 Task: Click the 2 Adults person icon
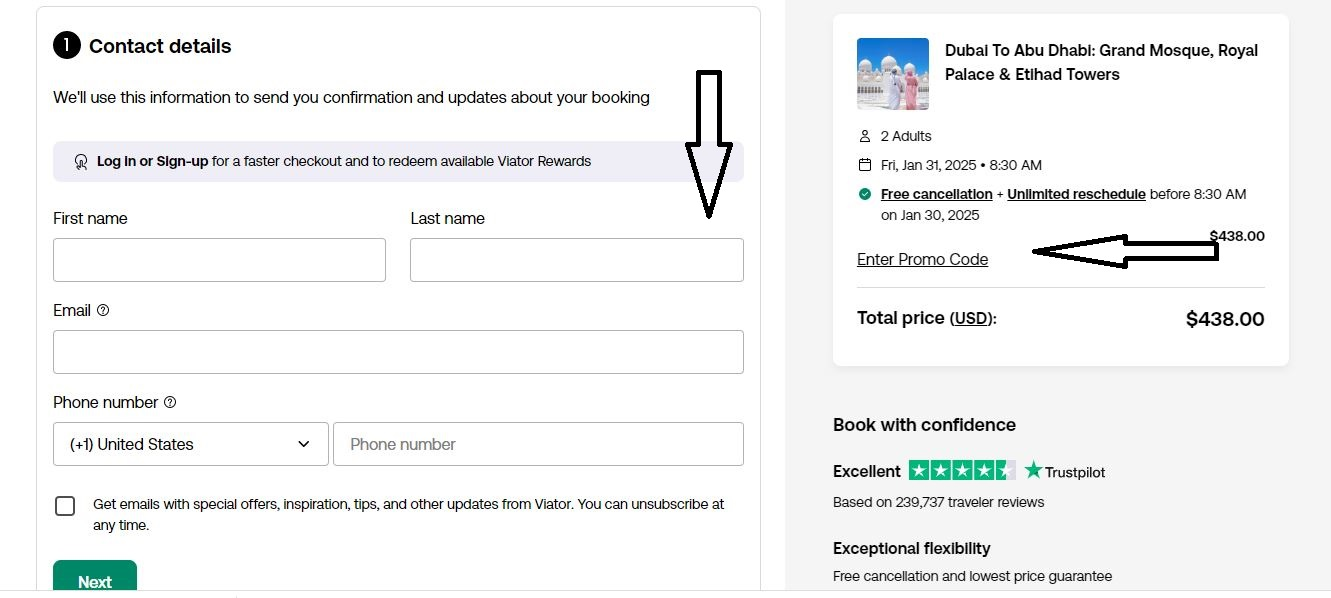coord(865,136)
